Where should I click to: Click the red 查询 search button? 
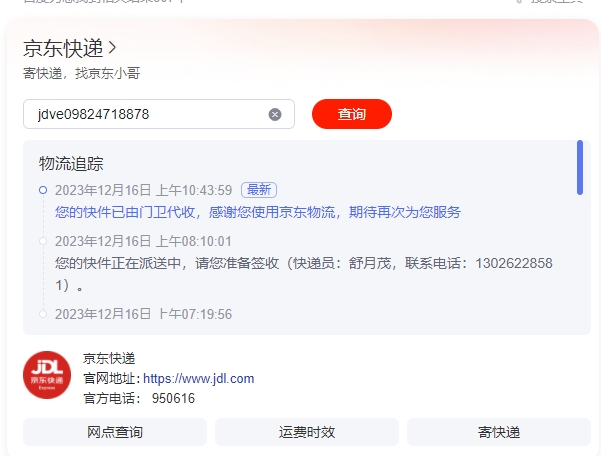[352, 114]
